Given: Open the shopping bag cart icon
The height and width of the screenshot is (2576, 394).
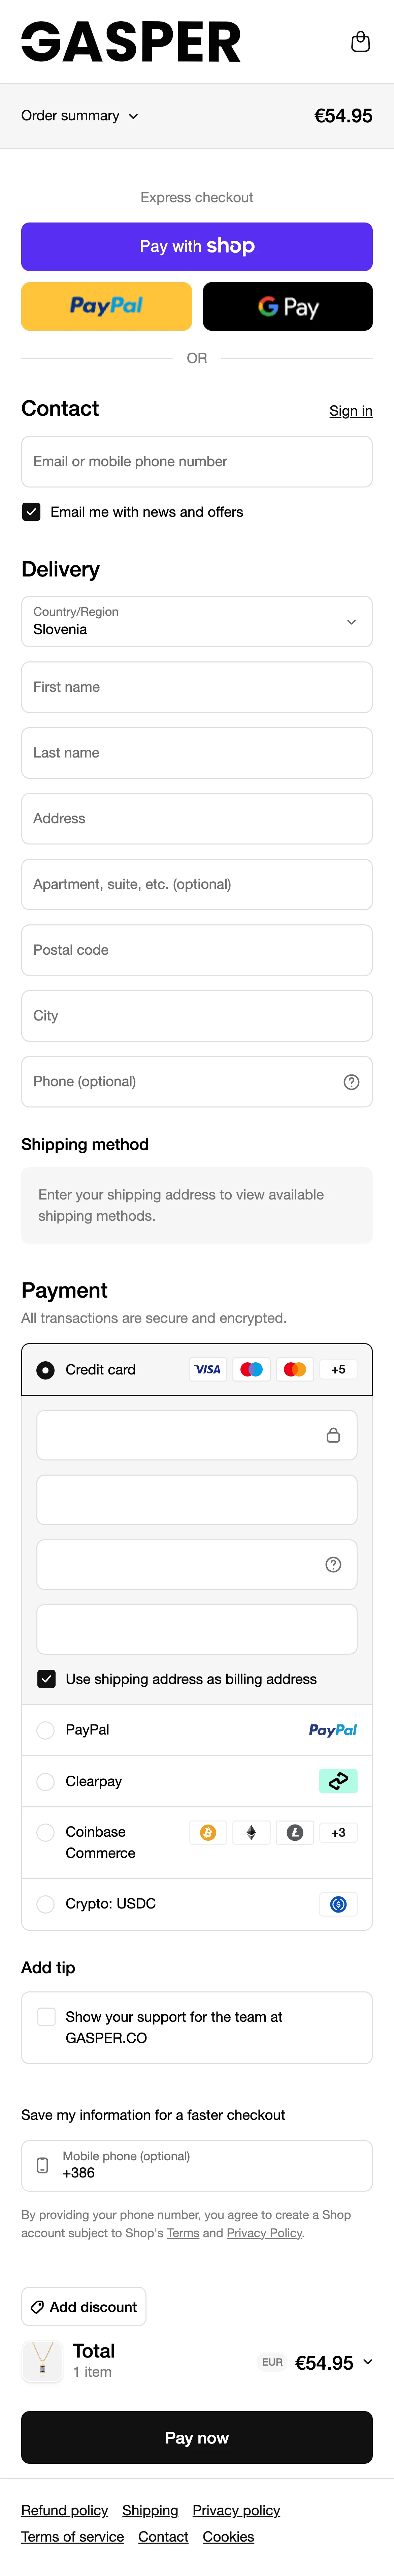Looking at the screenshot, I should (x=360, y=42).
